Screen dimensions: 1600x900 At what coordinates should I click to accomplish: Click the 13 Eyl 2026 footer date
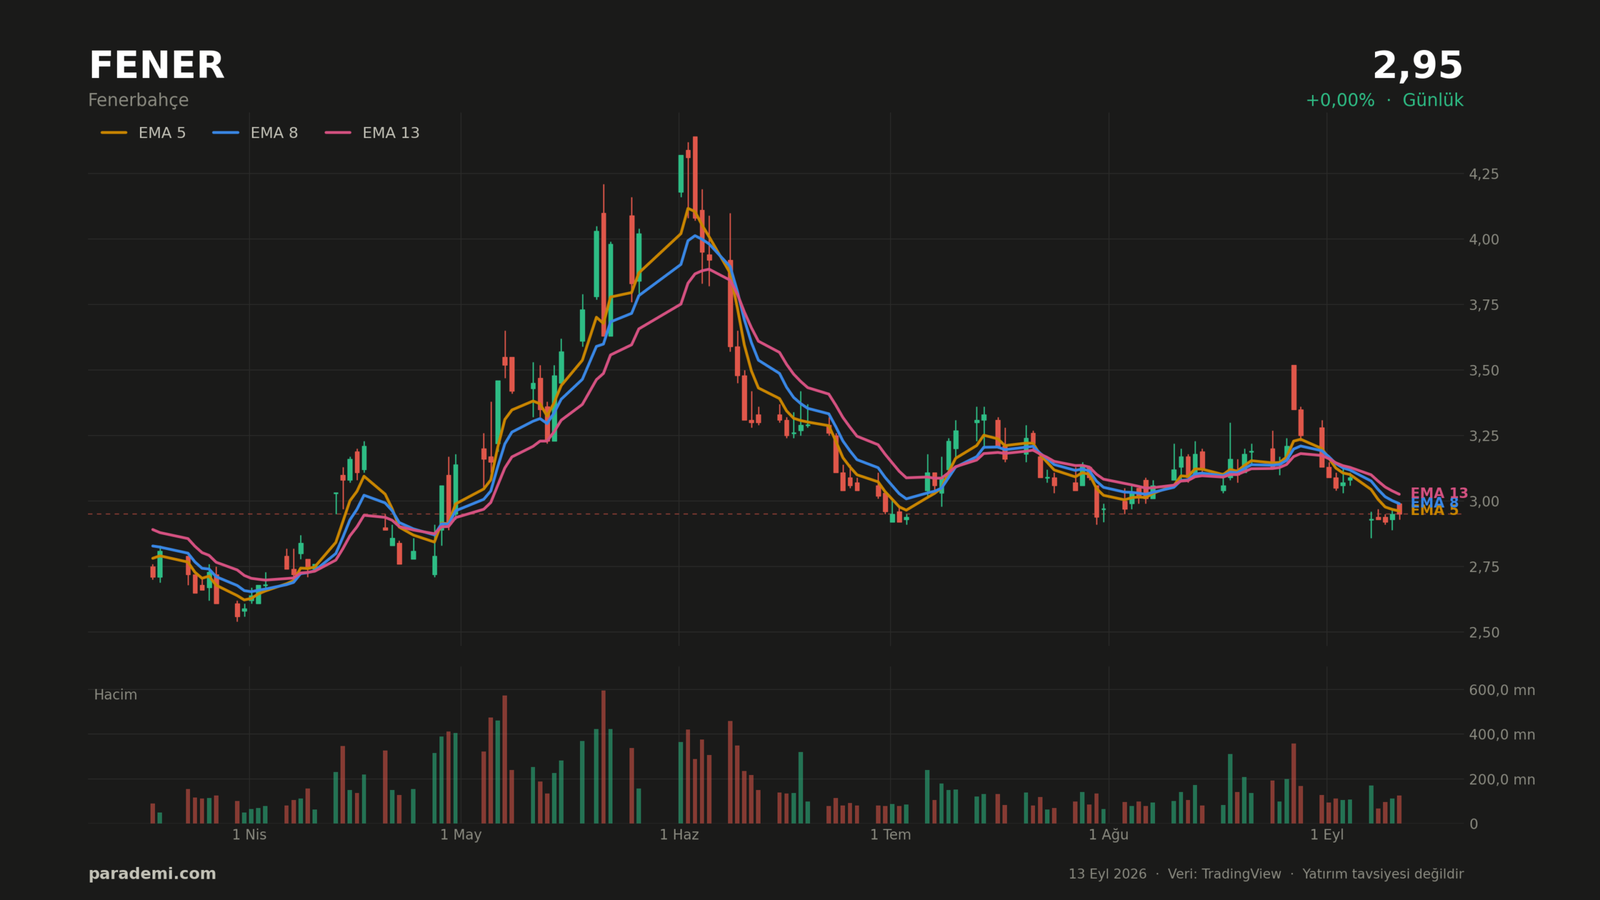pyautogui.click(x=1107, y=874)
